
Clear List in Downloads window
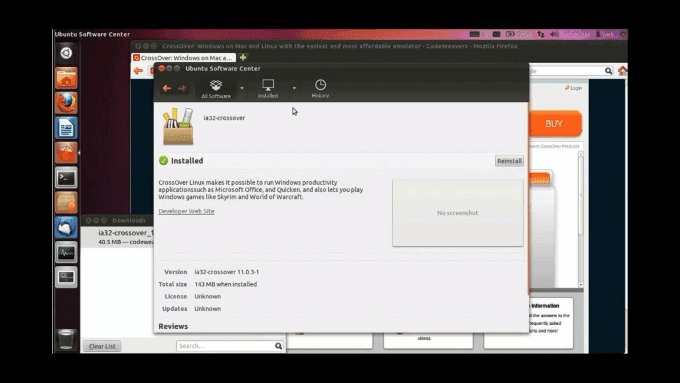(102, 346)
